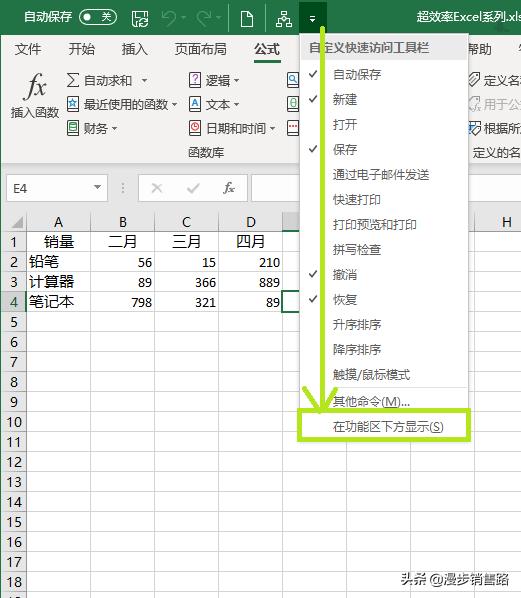Select column D header
521x598 pixels.
[250, 222]
